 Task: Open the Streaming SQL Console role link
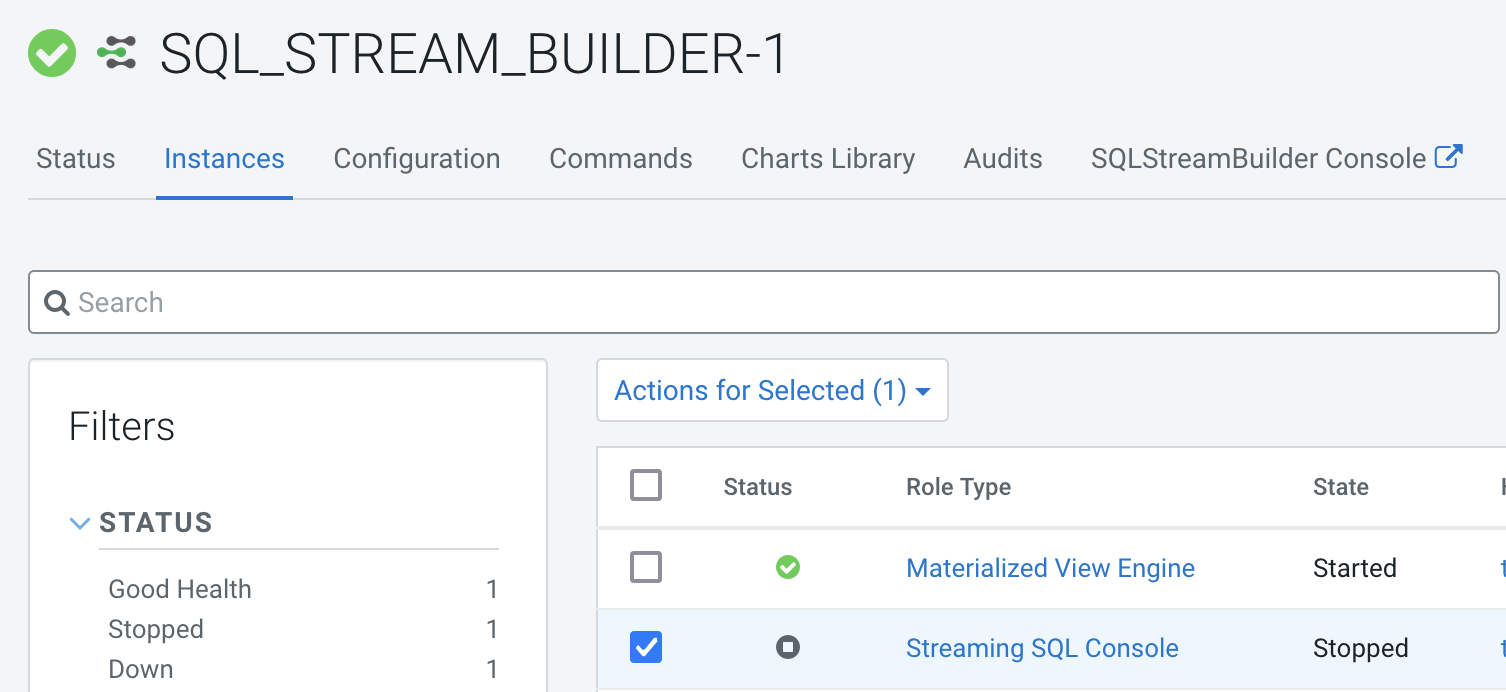1042,648
